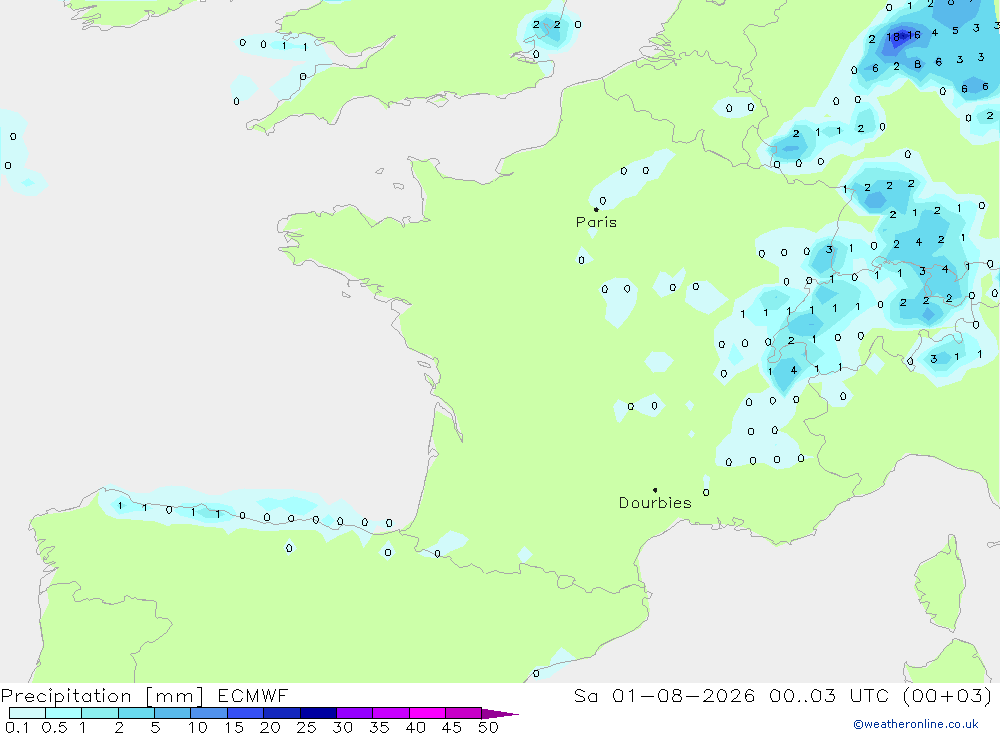Pick the legend swatch between 10 and 15
The height and width of the screenshot is (733, 1000).
click(209, 713)
